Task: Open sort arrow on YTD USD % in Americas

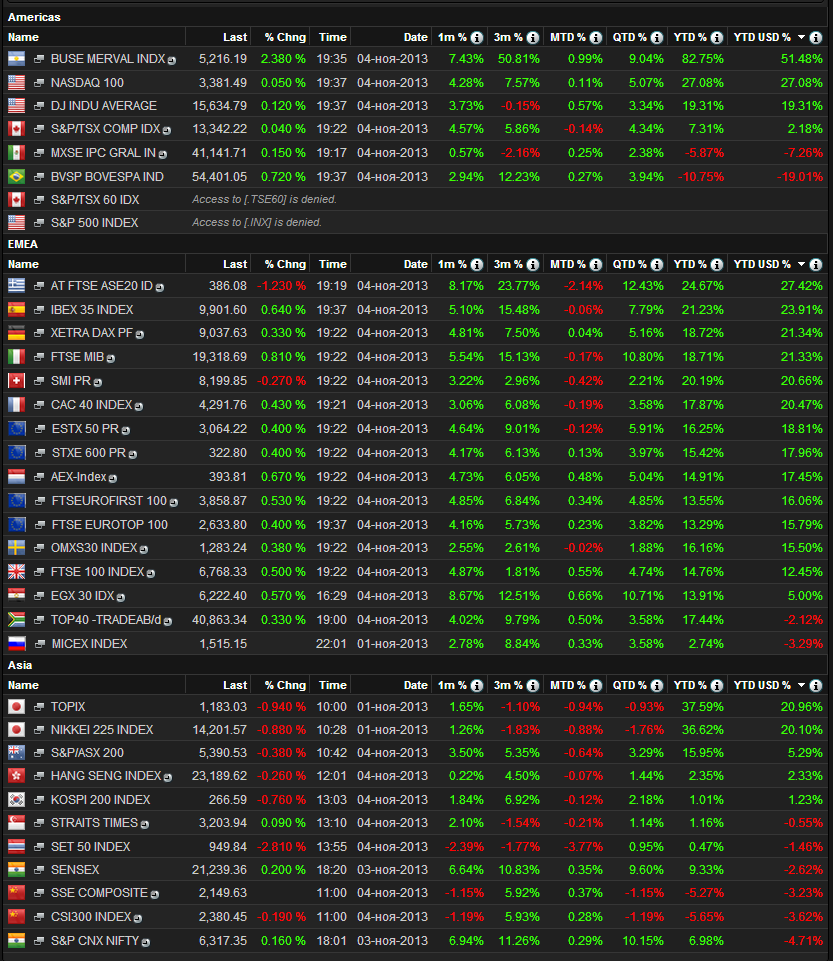Action: click(x=801, y=37)
